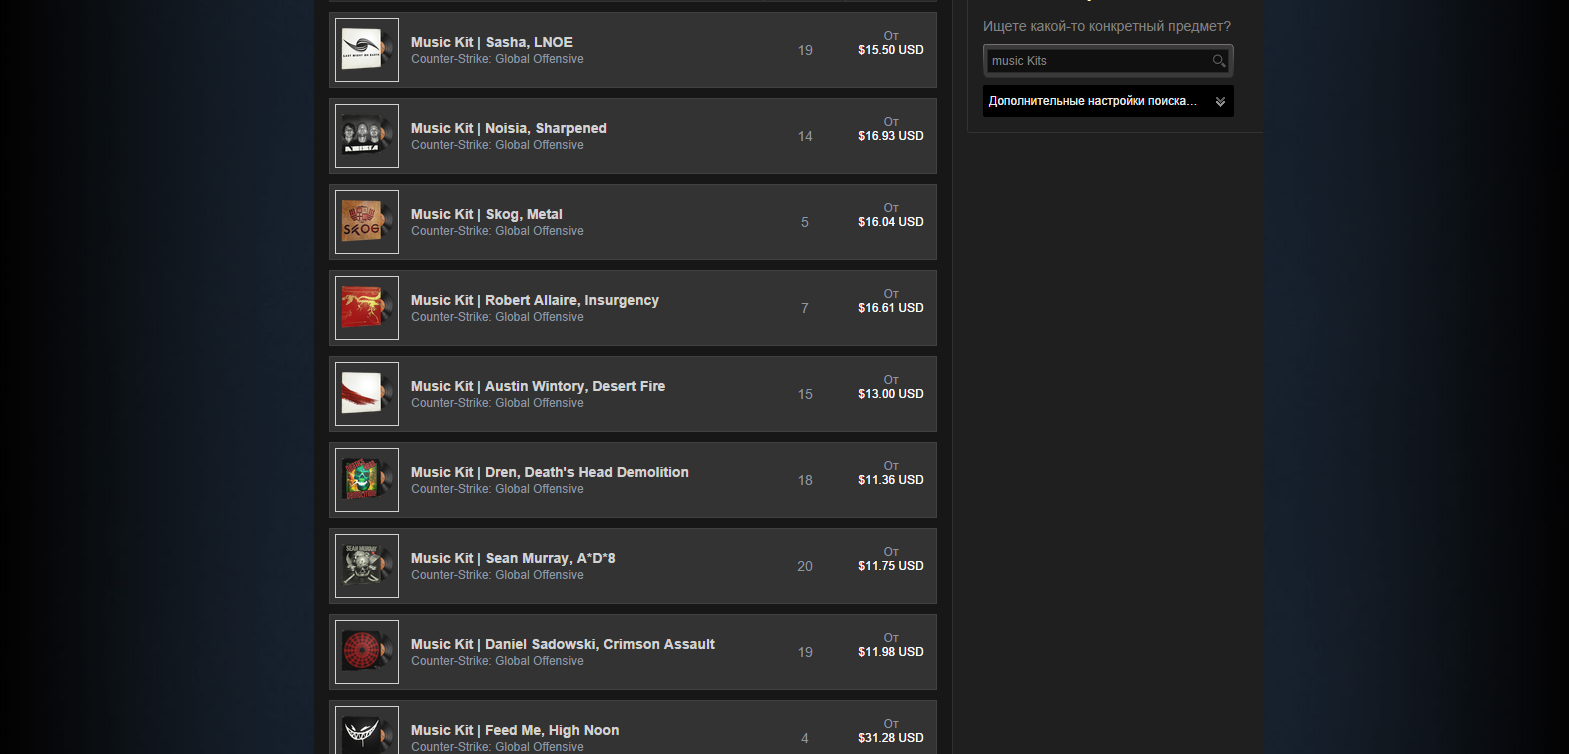
Task: Click quantity 14 for Noisia, Sharpened
Action: pyautogui.click(x=805, y=136)
